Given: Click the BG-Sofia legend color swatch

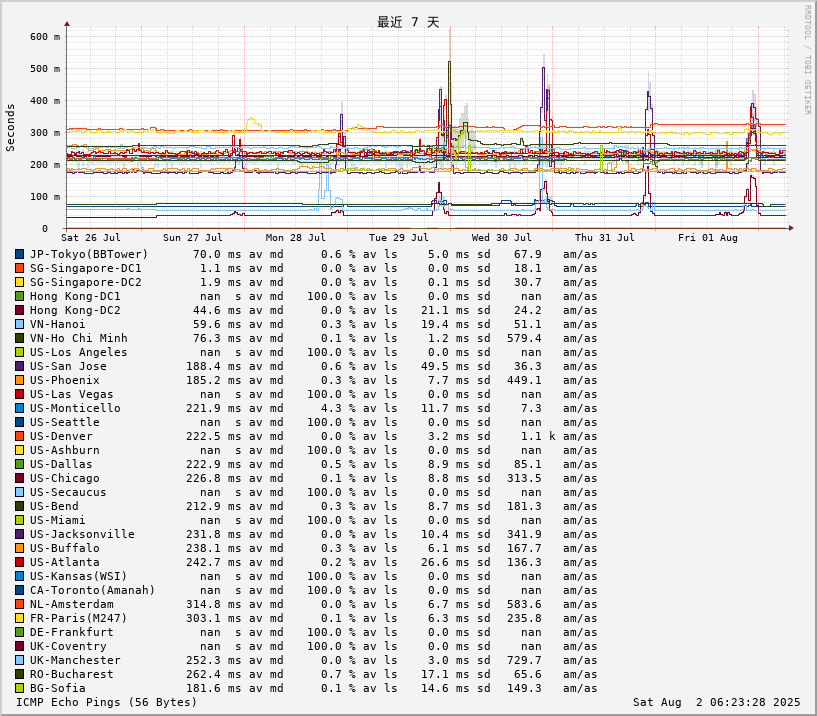Looking at the screenshot, I should (x=19, y=688).
